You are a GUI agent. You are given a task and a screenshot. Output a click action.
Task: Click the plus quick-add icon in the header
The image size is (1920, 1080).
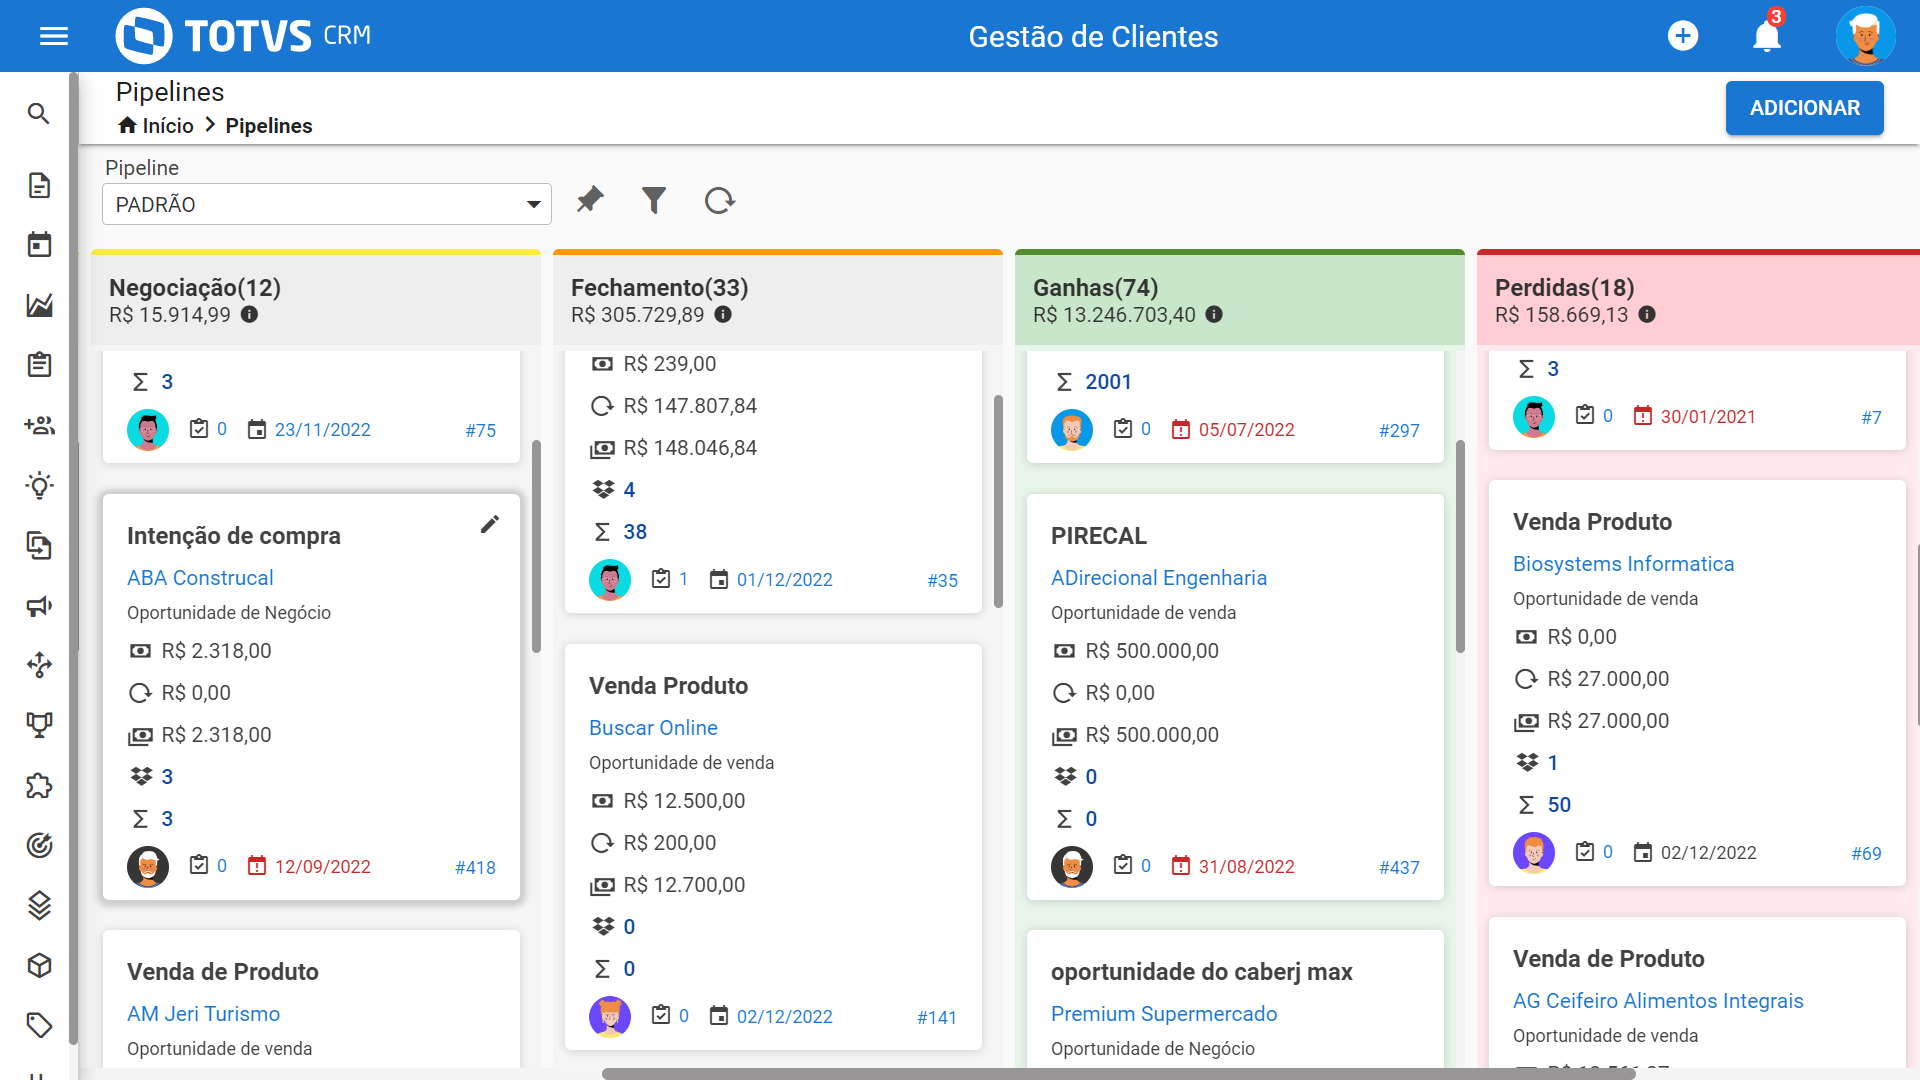pos(1683,37)
